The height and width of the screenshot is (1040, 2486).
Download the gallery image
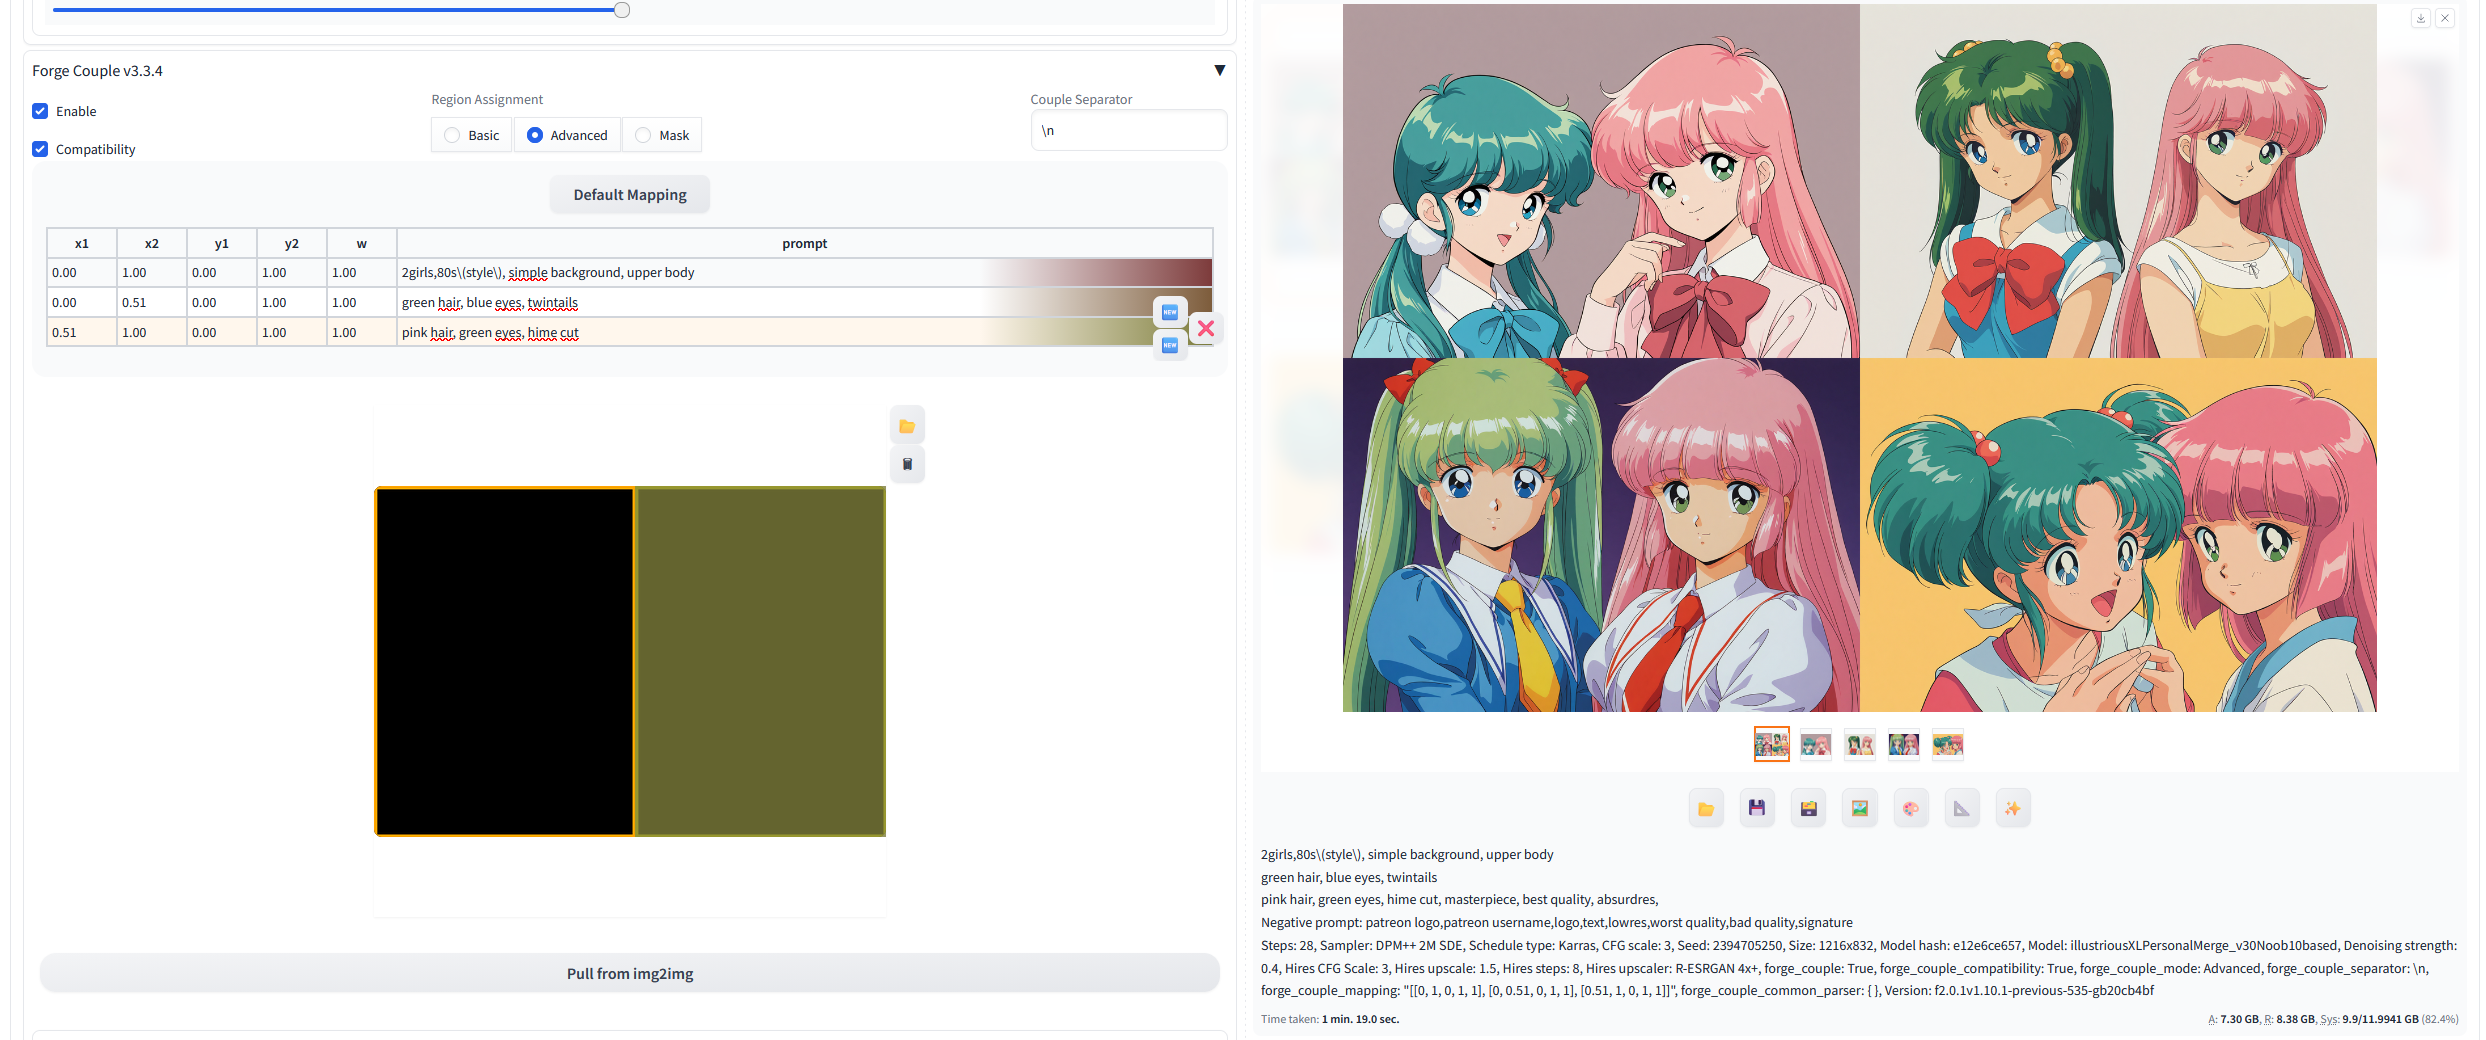coord(2421,18)
